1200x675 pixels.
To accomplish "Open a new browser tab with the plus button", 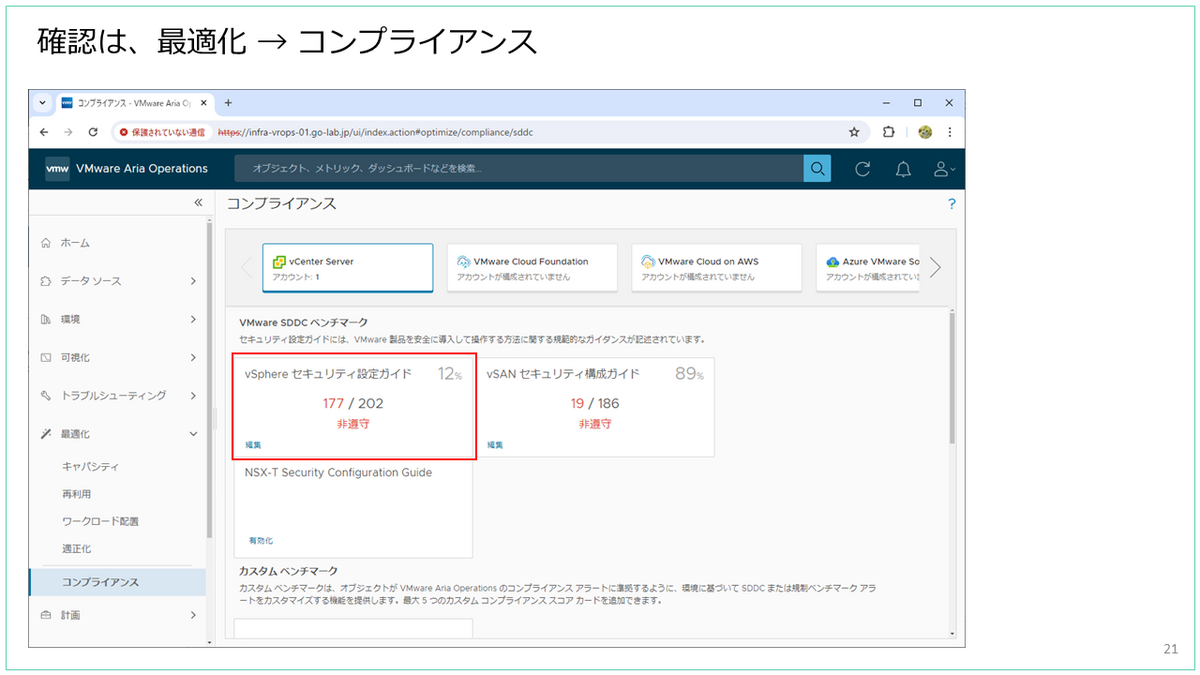I will (x=228, y=103).
